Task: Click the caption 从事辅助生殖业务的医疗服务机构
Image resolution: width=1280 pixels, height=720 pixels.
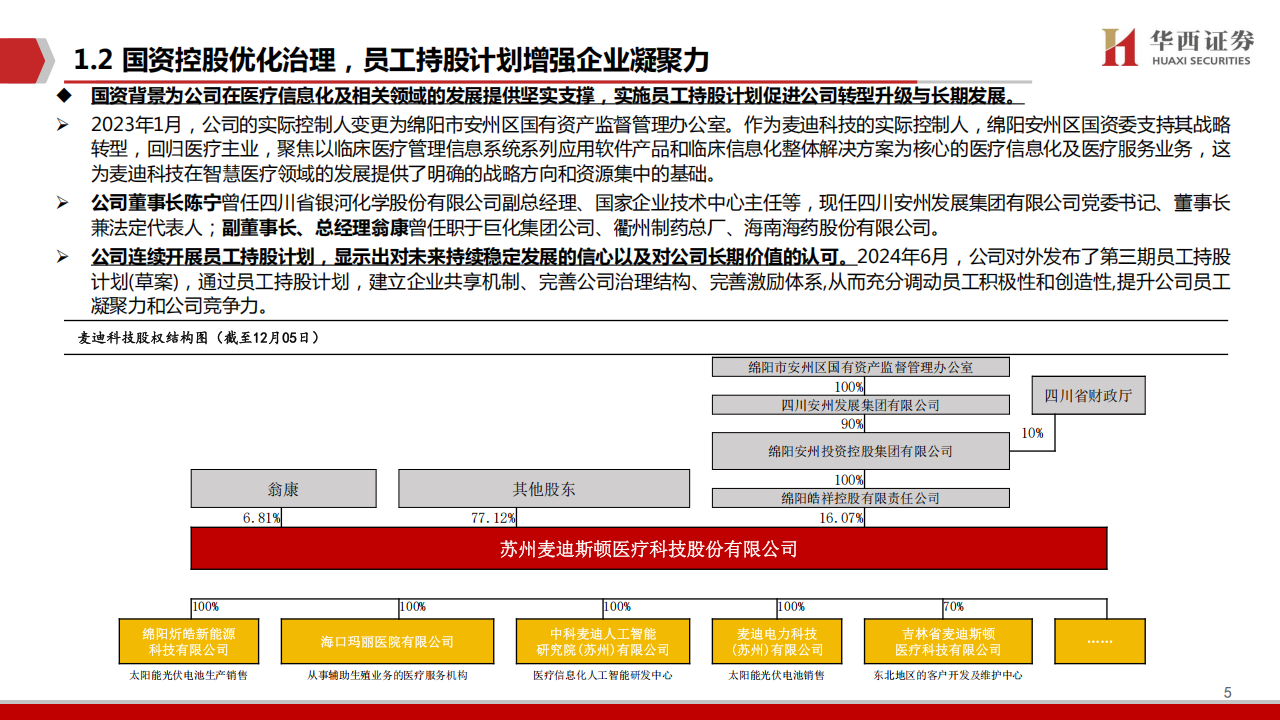Action: point(387,675)
